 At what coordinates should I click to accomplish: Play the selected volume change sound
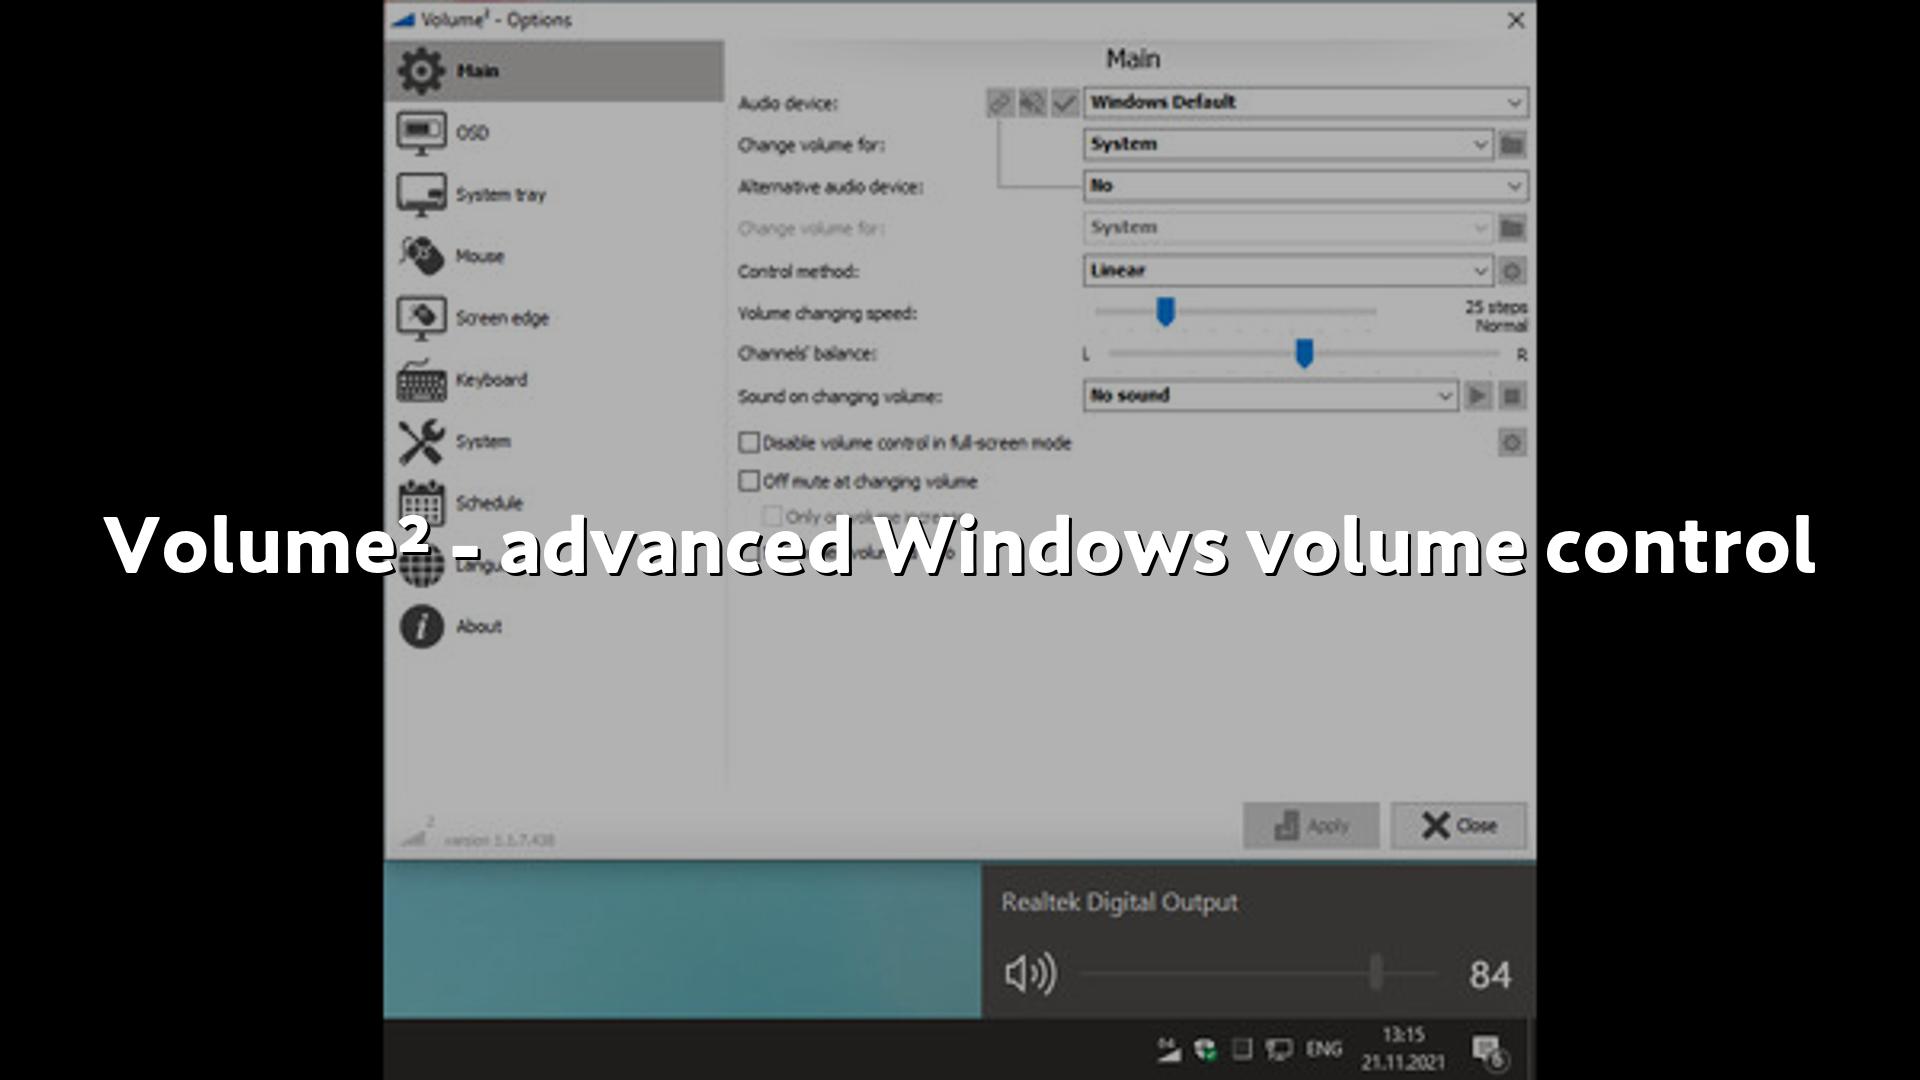pyautogui.click(x=1477, y=396)
